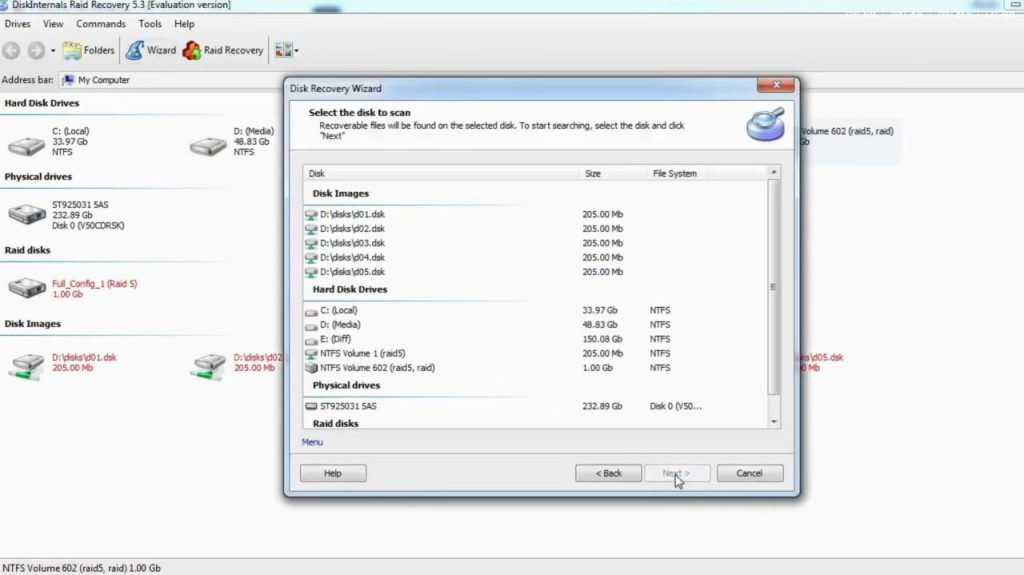Viewport: 1024px width, 575px height.
Task: Click the My Computer address bar field
Action: point(170,80)
